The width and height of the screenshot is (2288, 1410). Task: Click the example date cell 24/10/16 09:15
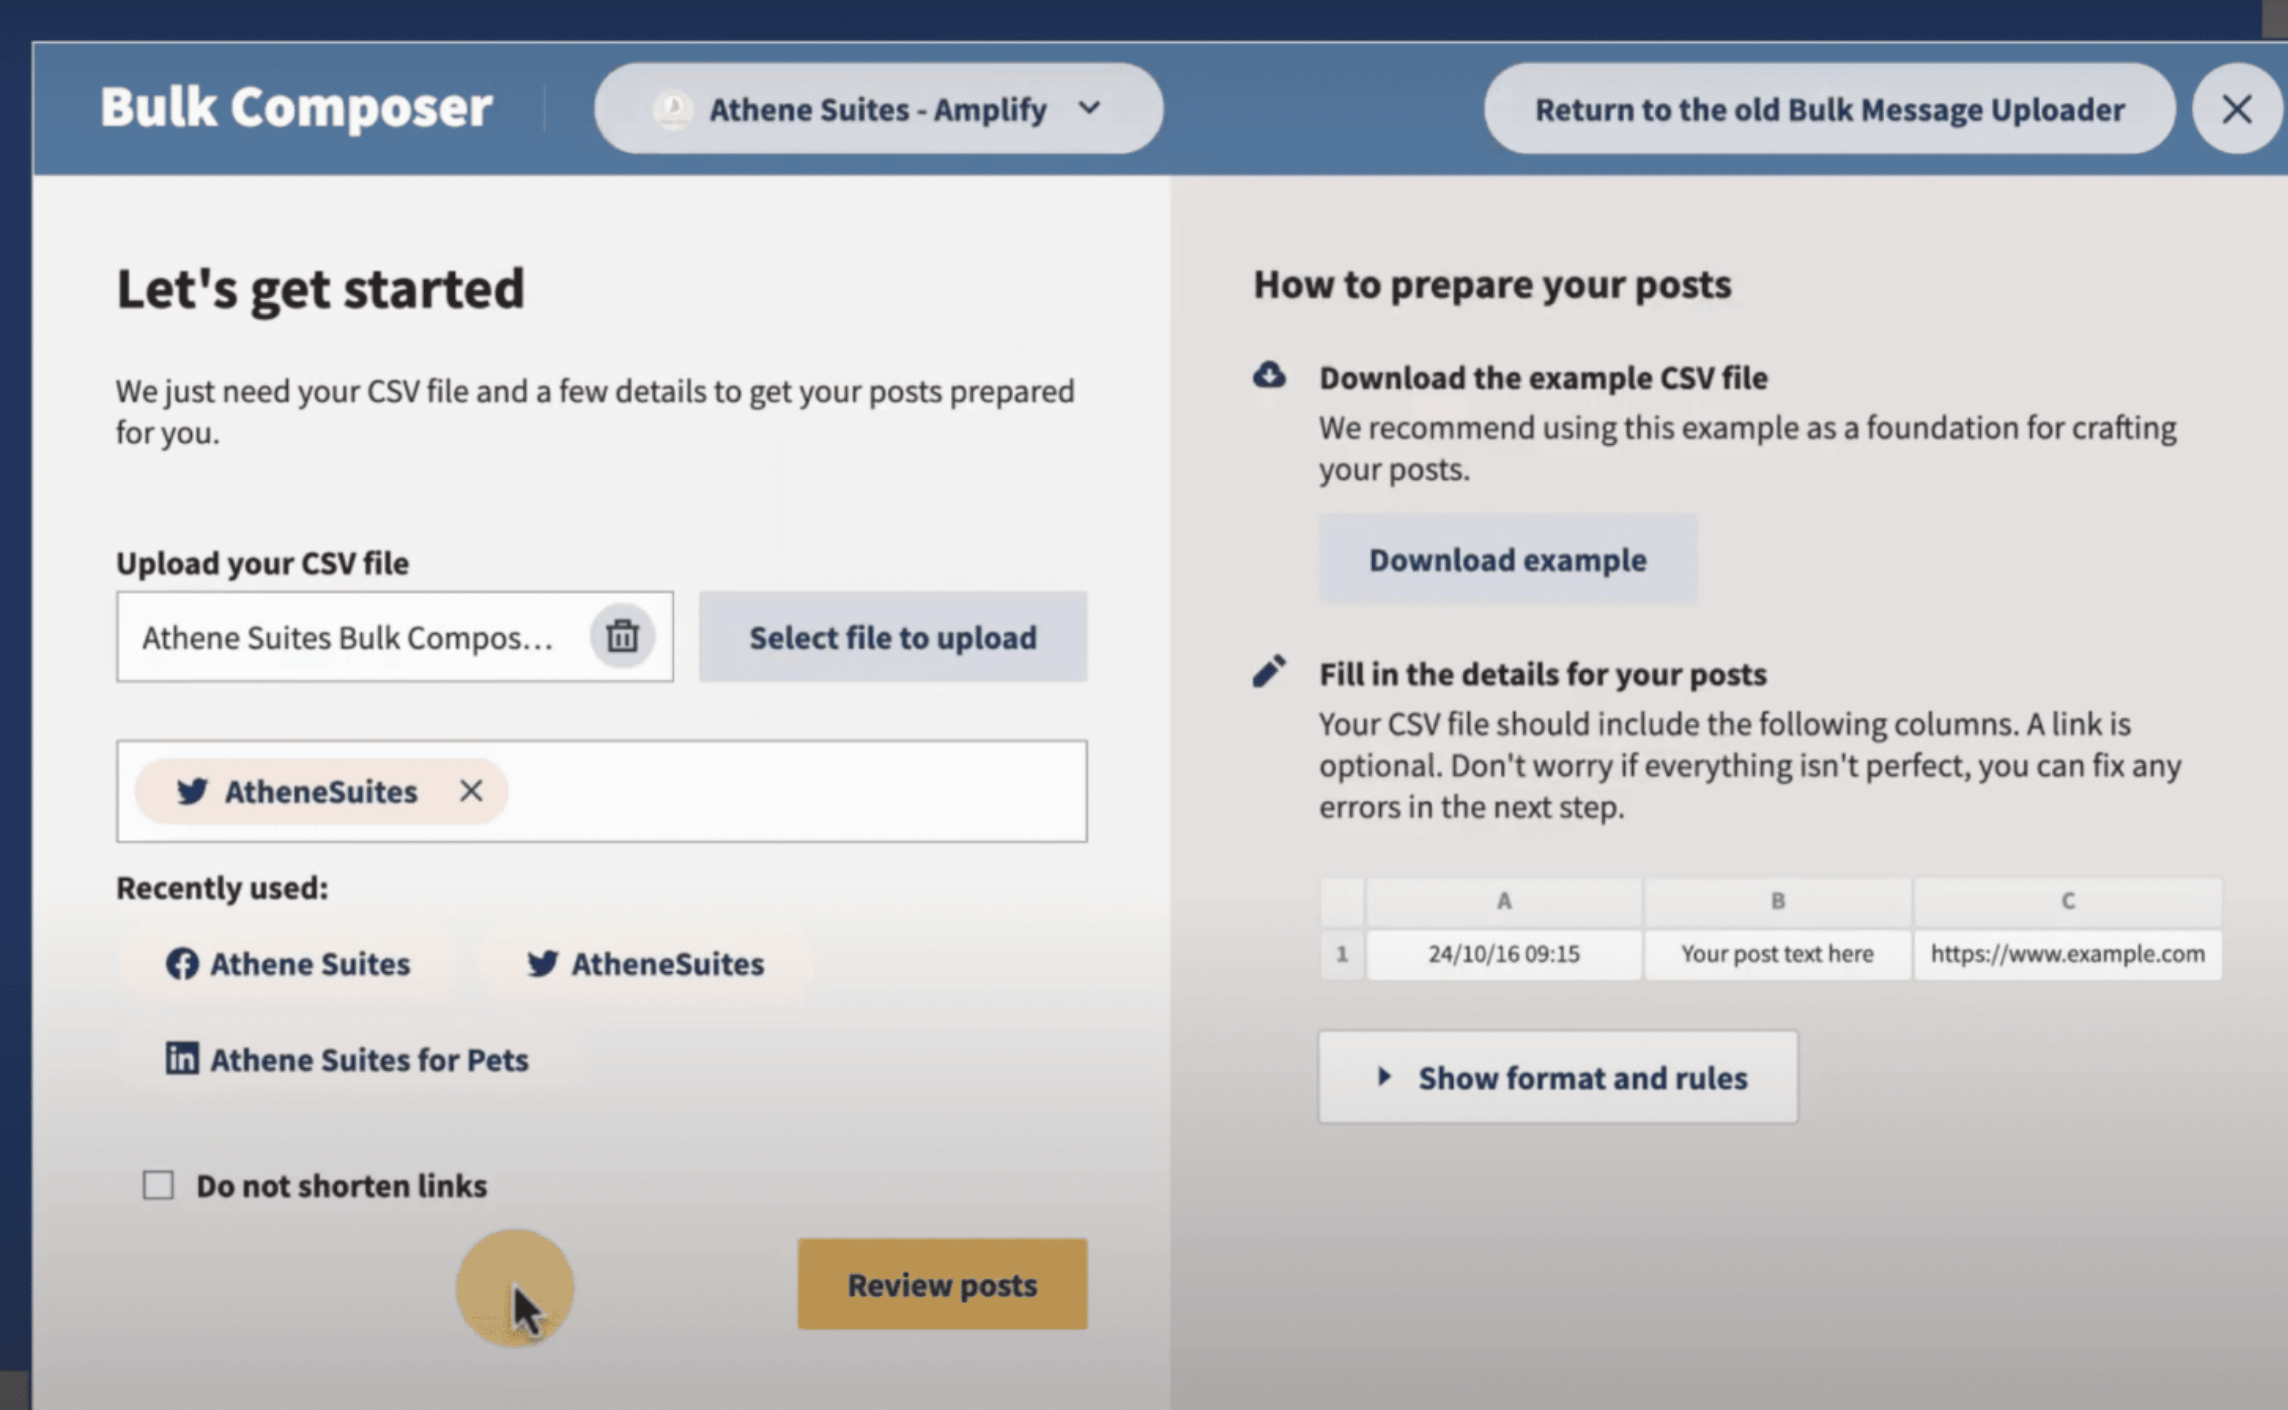click(x=1503, y=954)
